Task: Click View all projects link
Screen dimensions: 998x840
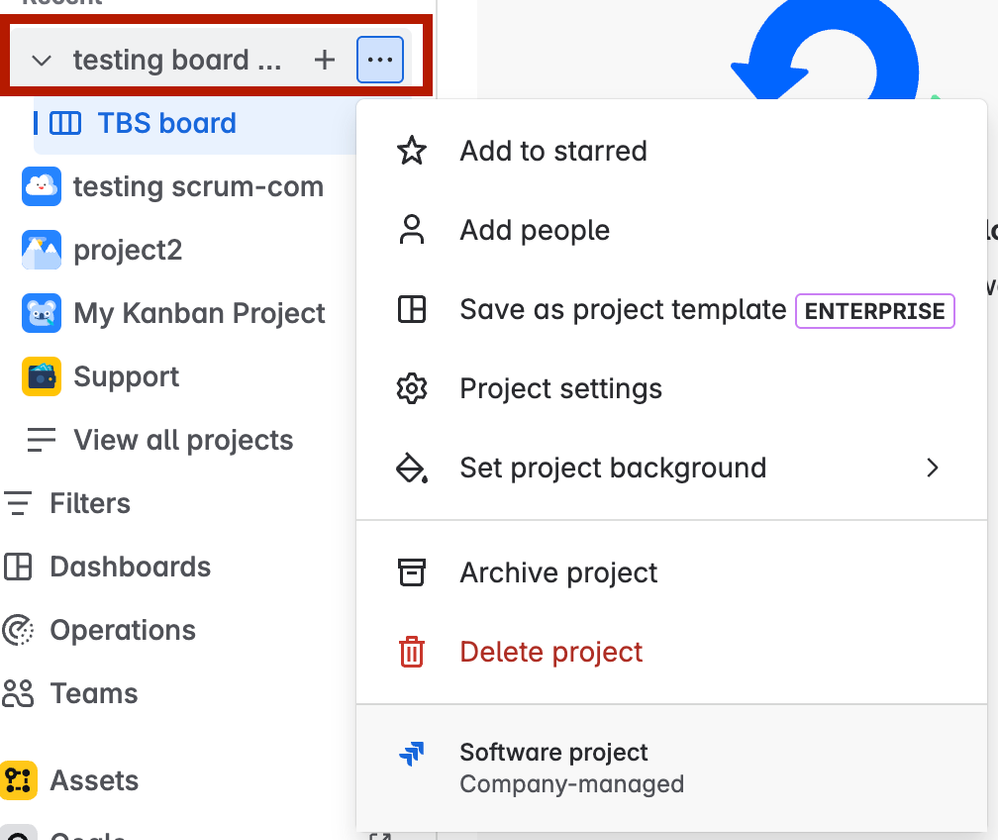Action: click(183, 440)
